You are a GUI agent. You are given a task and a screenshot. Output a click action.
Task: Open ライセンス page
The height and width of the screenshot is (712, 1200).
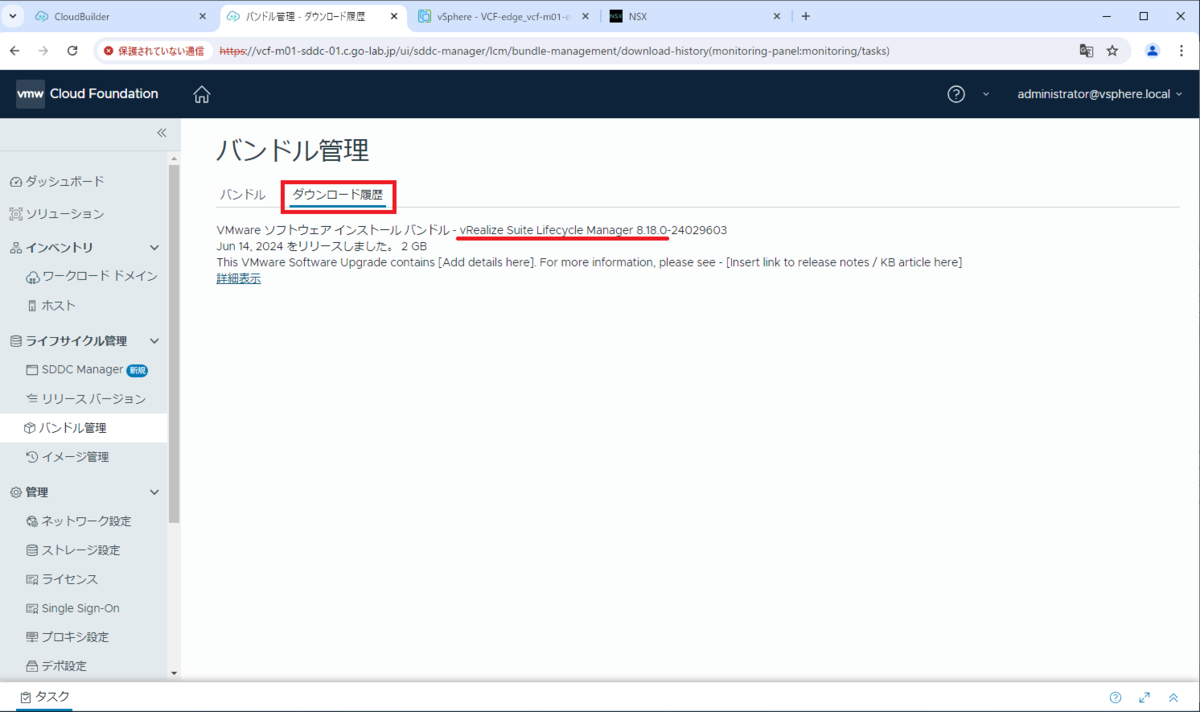[x=62, y=579]
